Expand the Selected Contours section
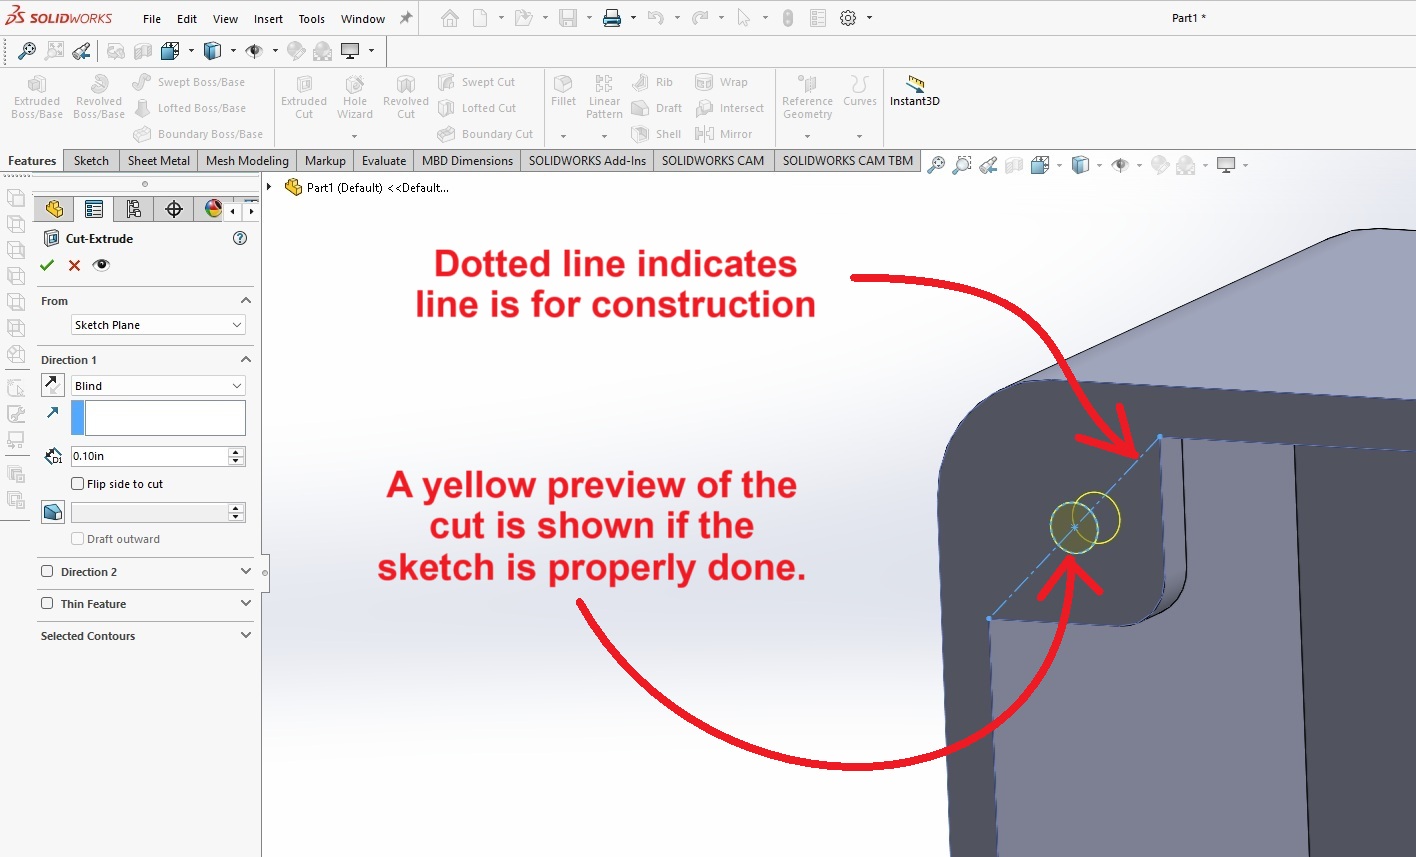1416x857 pixels. point(246,636)
